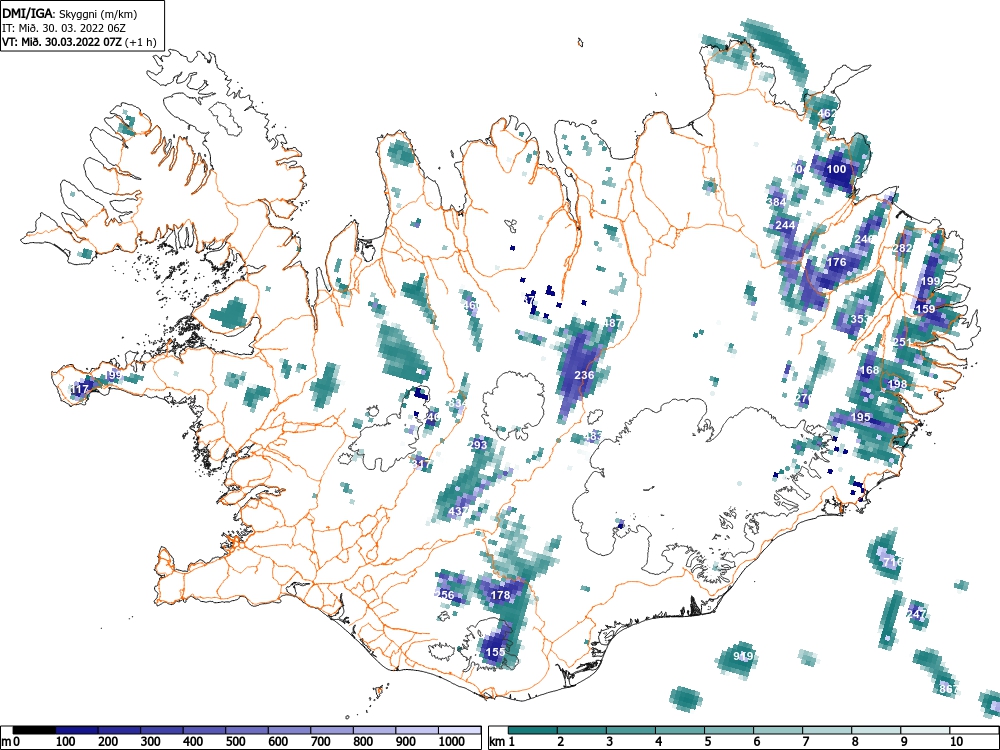
Task: Click the offshore value label 247
Action: coord(916,614)
